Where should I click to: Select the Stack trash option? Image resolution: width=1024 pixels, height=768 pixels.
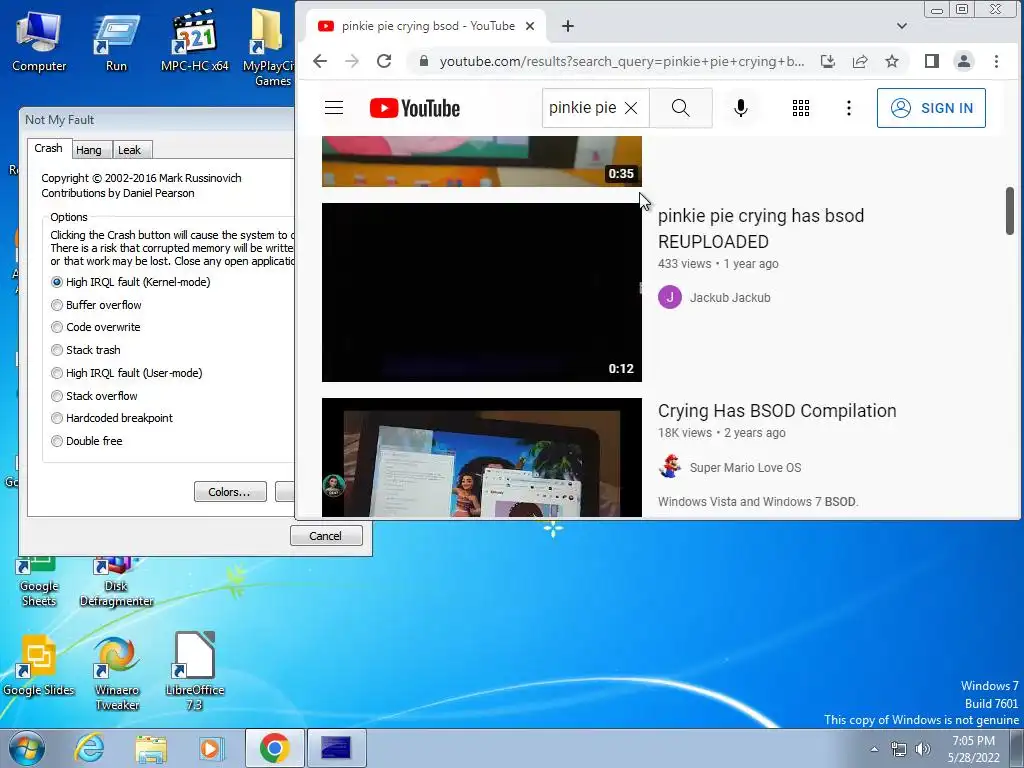coord(86,350)
